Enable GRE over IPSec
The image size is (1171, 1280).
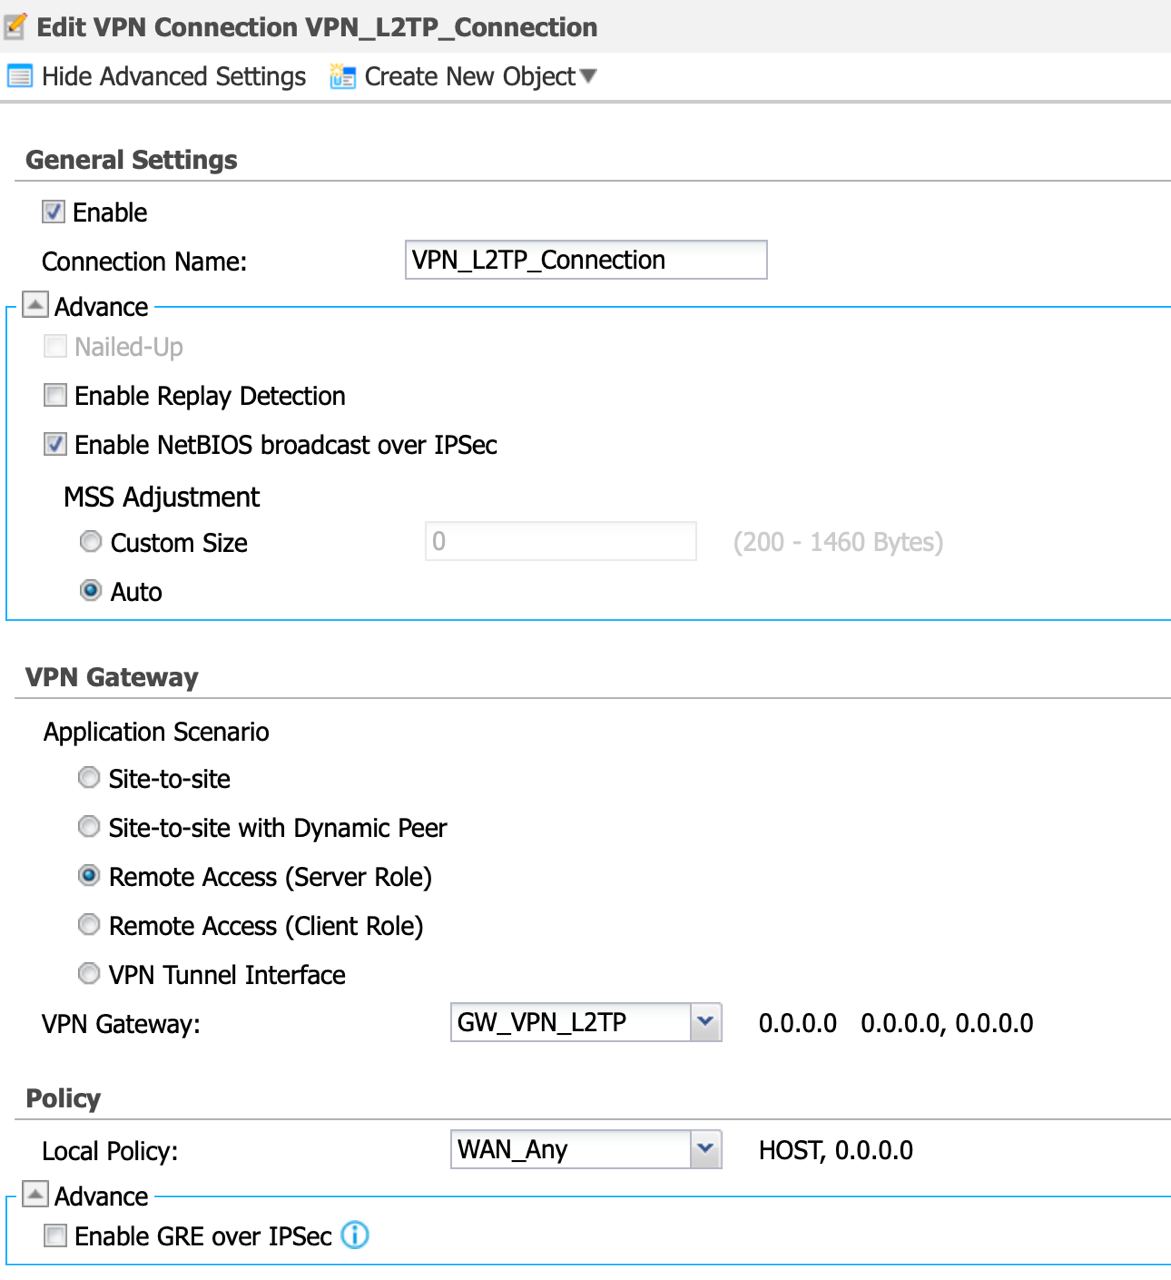(x=56, y=1237)
